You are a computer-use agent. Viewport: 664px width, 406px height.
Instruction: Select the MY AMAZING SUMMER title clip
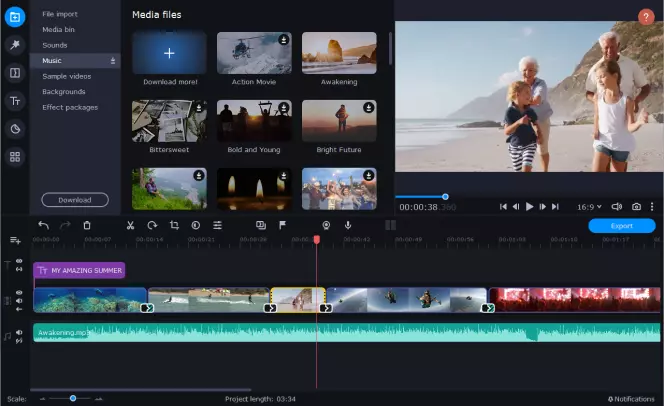click(79, 270)
